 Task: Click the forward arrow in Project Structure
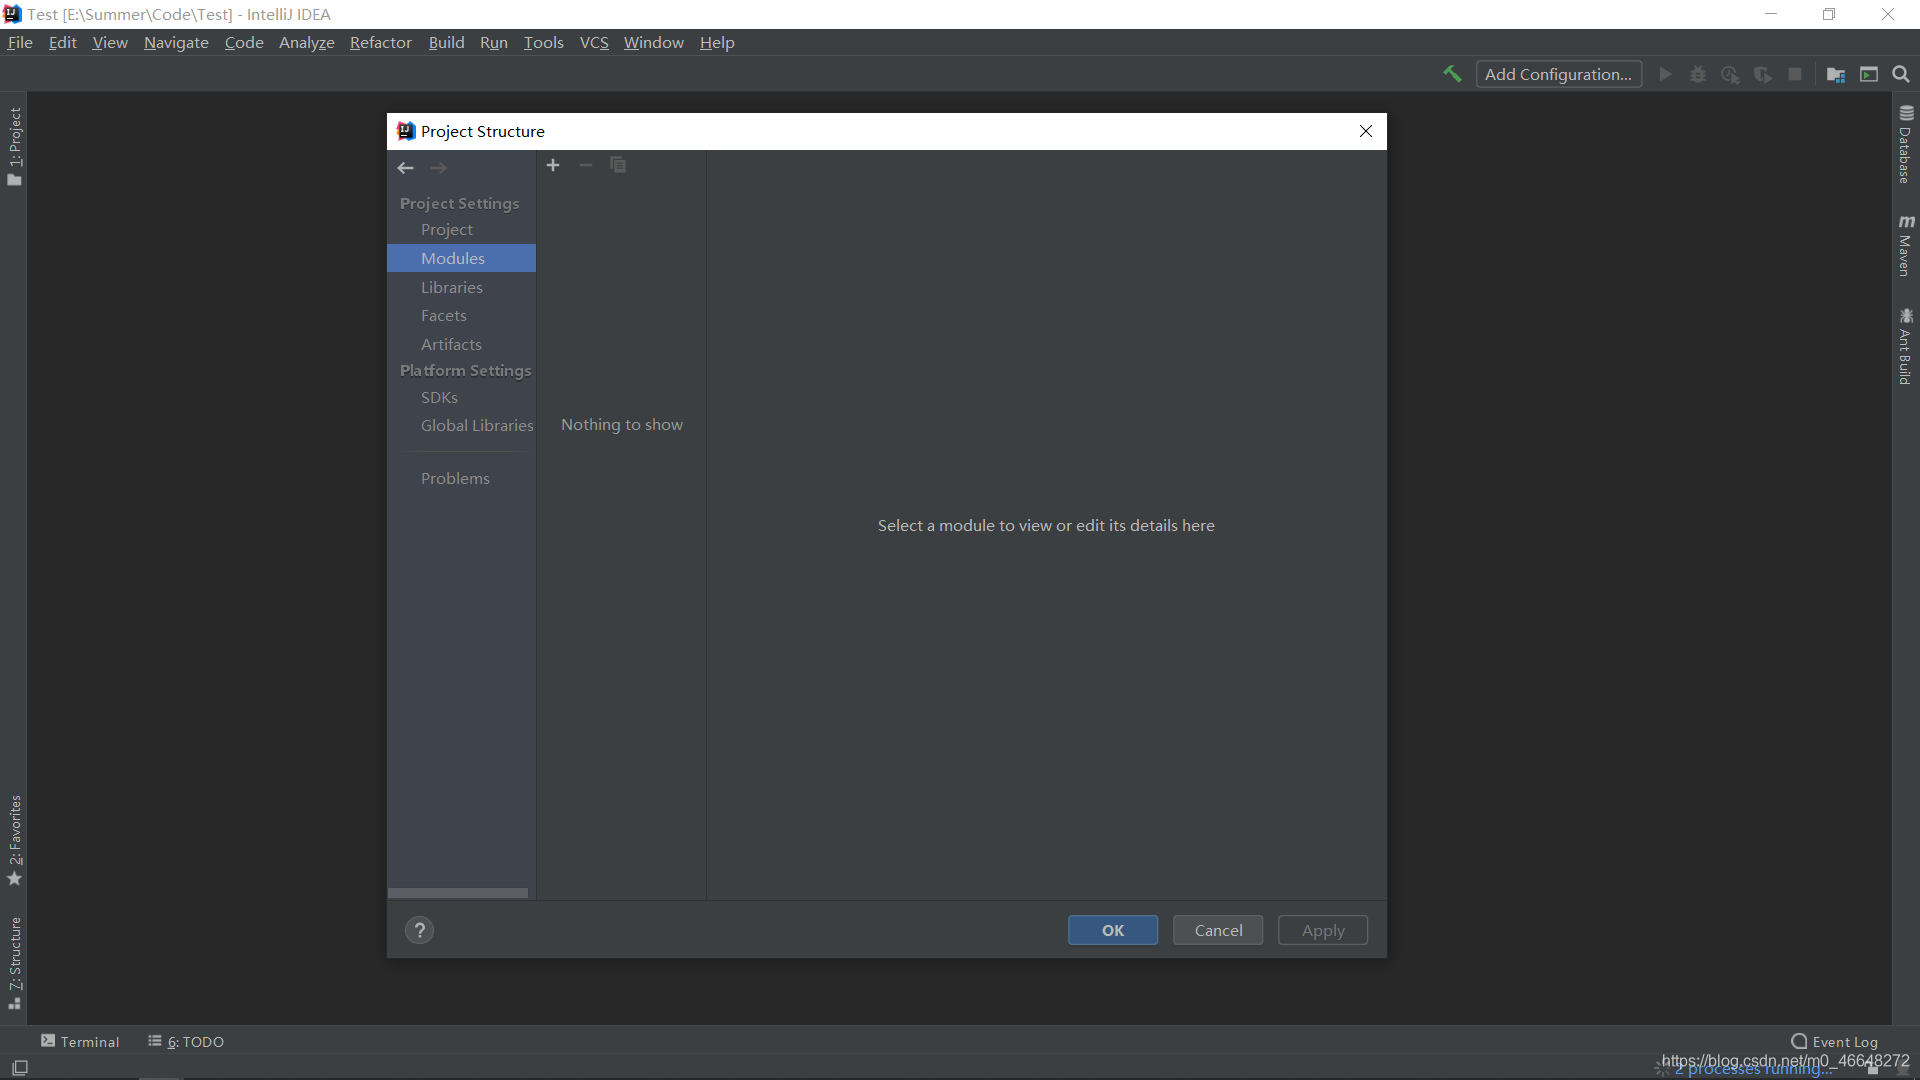[x=438, y=168]
